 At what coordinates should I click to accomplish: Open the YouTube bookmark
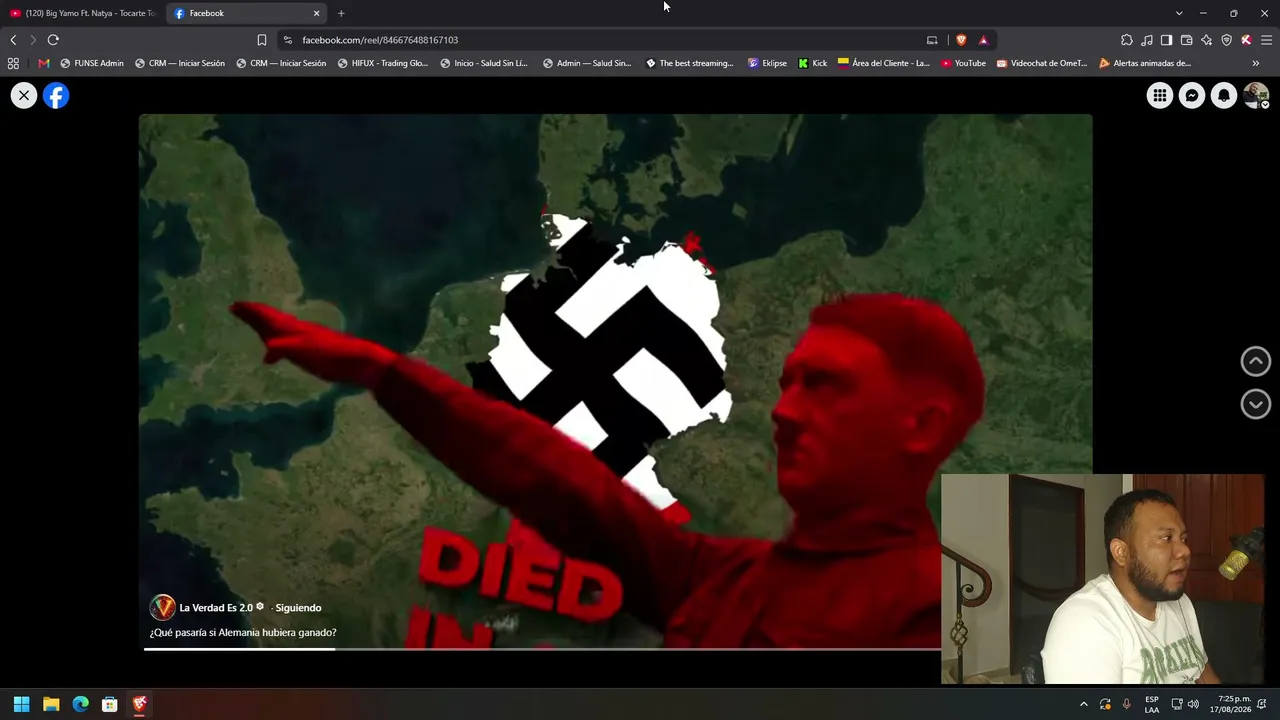[964, 63]
